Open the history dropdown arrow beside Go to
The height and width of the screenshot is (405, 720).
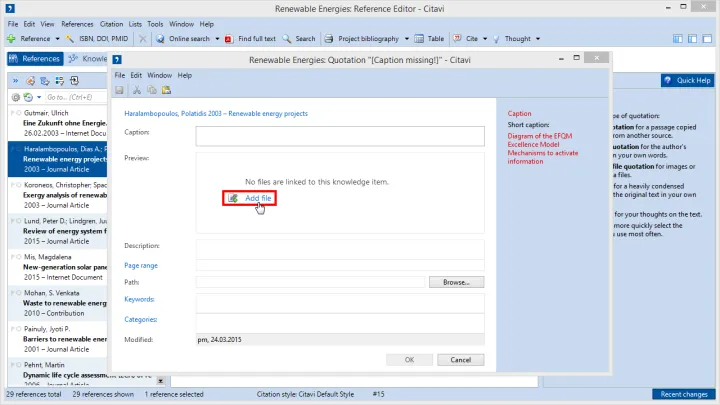click(39, 97)
